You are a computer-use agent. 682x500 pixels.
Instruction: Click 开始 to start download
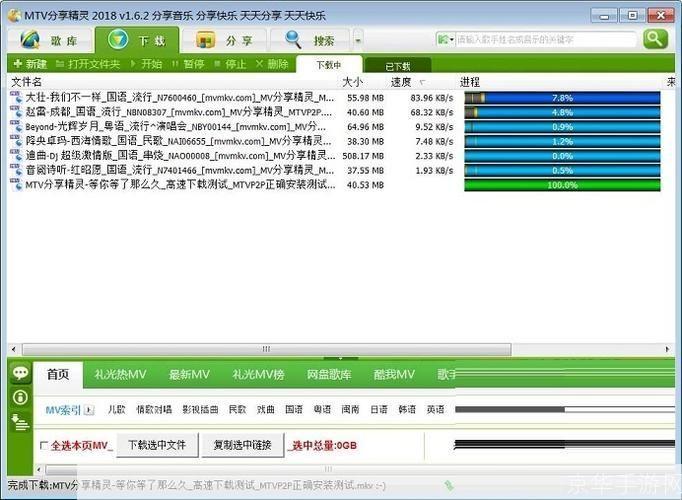[146, 64]
